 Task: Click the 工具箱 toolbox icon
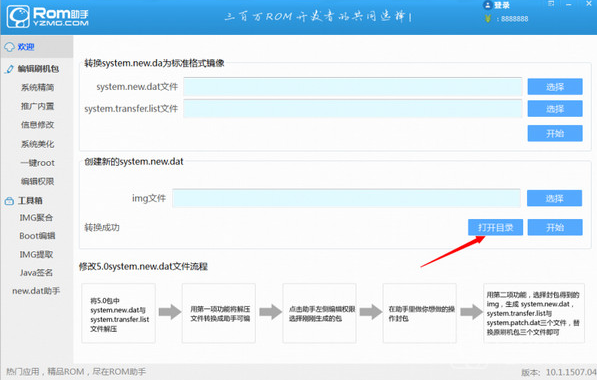(9, 201)
